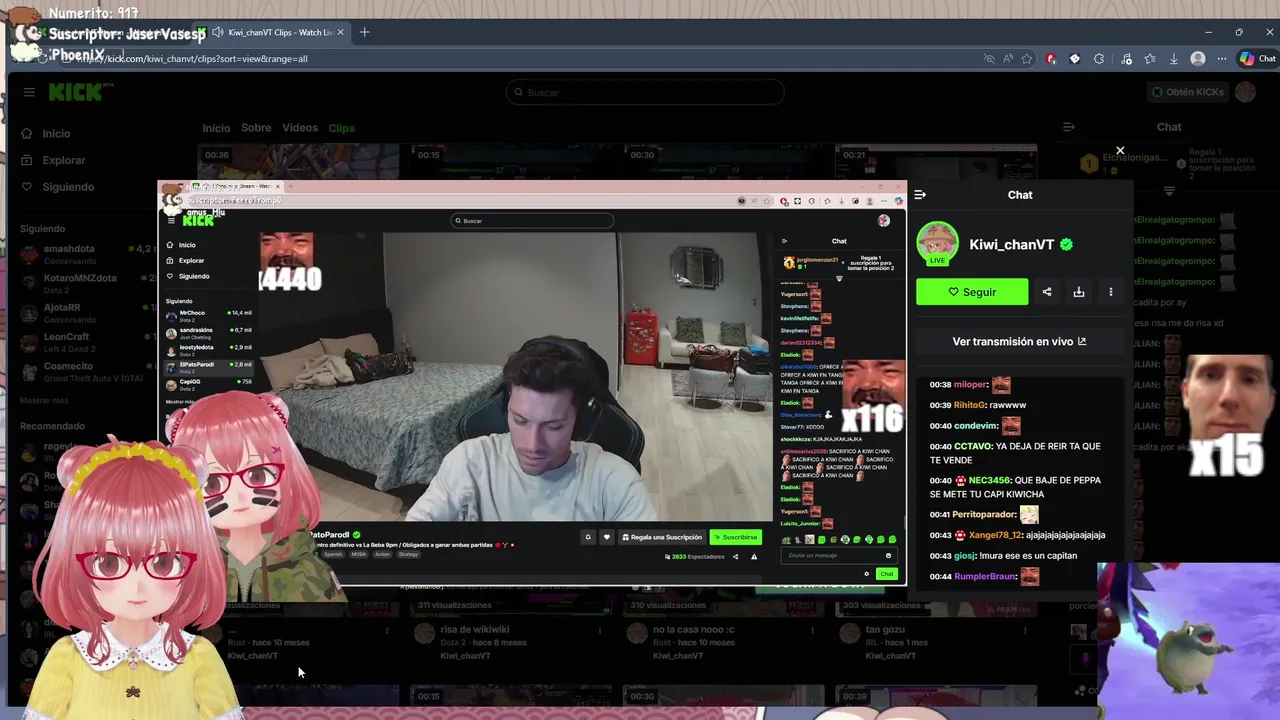Screen dimensions: 1280x720
Task: Open the Inicio channel tab
Action: pyautogui.click(x=216, y=128)
